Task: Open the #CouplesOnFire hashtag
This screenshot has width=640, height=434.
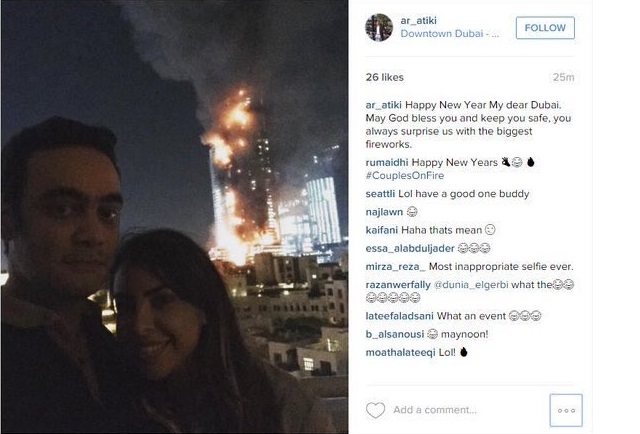Action: pyautogui.click(x=404, y=176)
